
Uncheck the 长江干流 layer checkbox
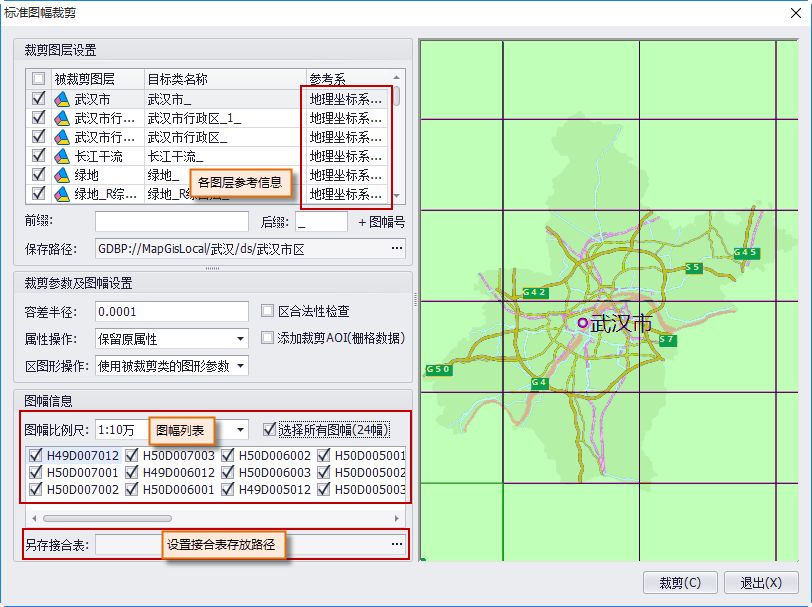pyautogui.click(x=38, y=155)
